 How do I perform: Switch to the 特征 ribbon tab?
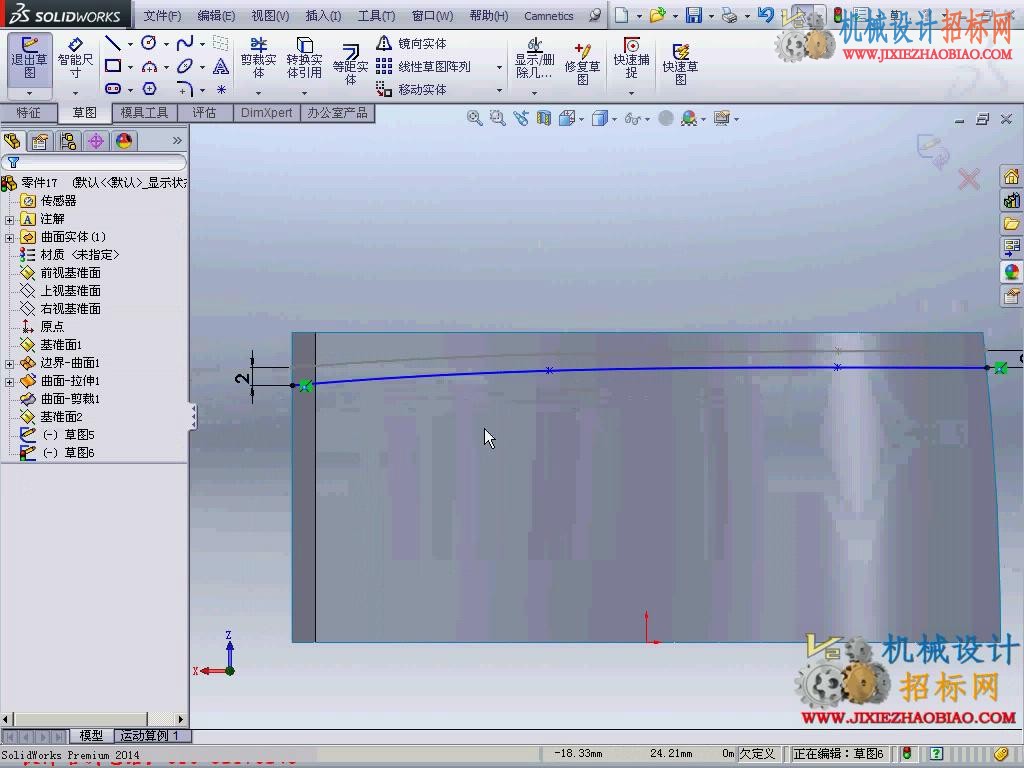coord(28,113)
